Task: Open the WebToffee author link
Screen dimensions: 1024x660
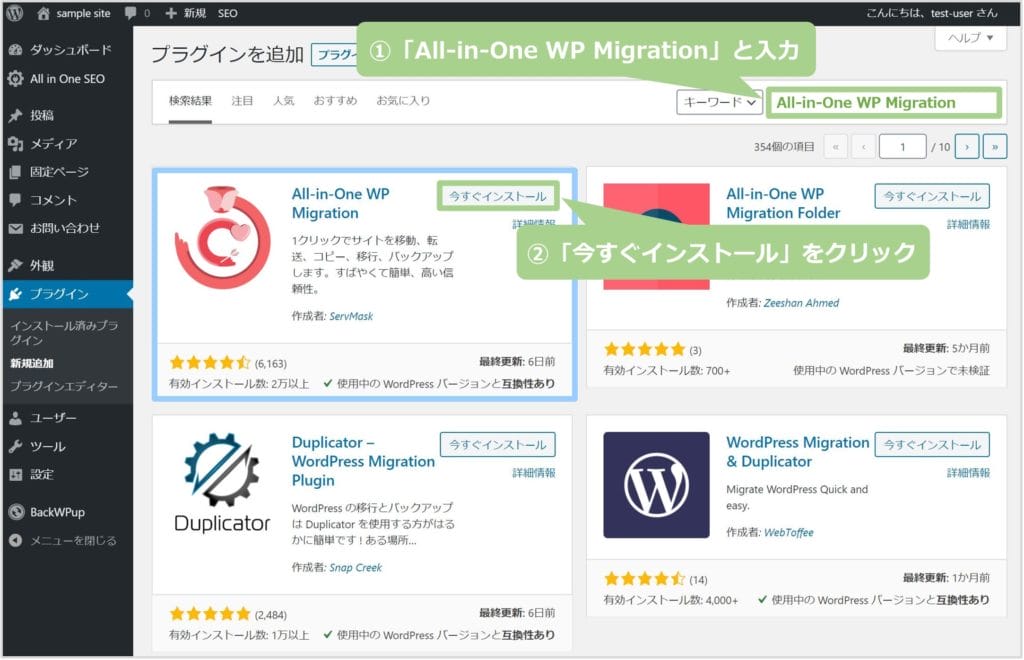Action: (788, 533)
